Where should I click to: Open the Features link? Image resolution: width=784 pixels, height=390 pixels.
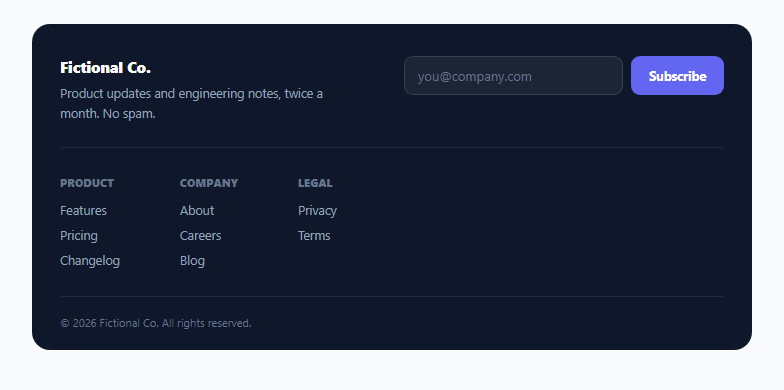(x=83, y=210)
